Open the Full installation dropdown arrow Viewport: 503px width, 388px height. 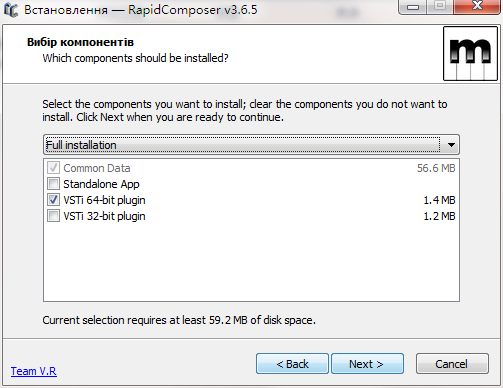pyautogui.click(x=451, y=145)
